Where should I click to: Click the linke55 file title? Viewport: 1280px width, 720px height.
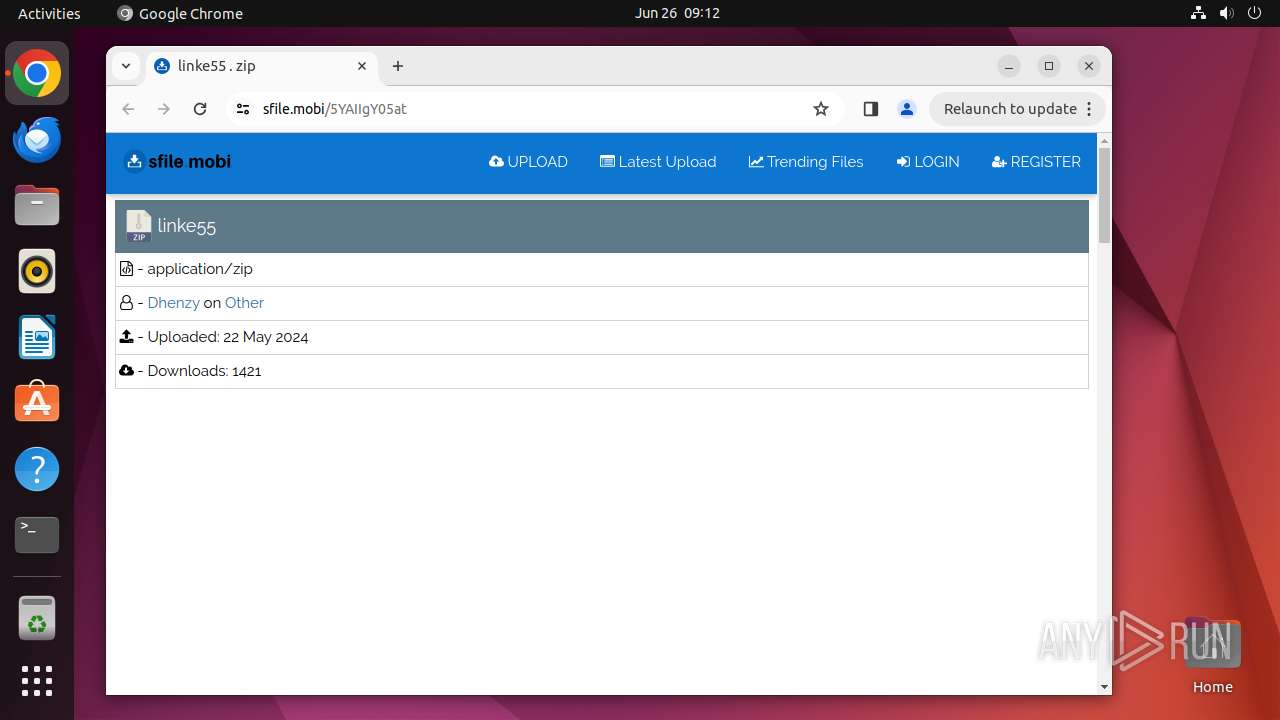click(187, 226)
